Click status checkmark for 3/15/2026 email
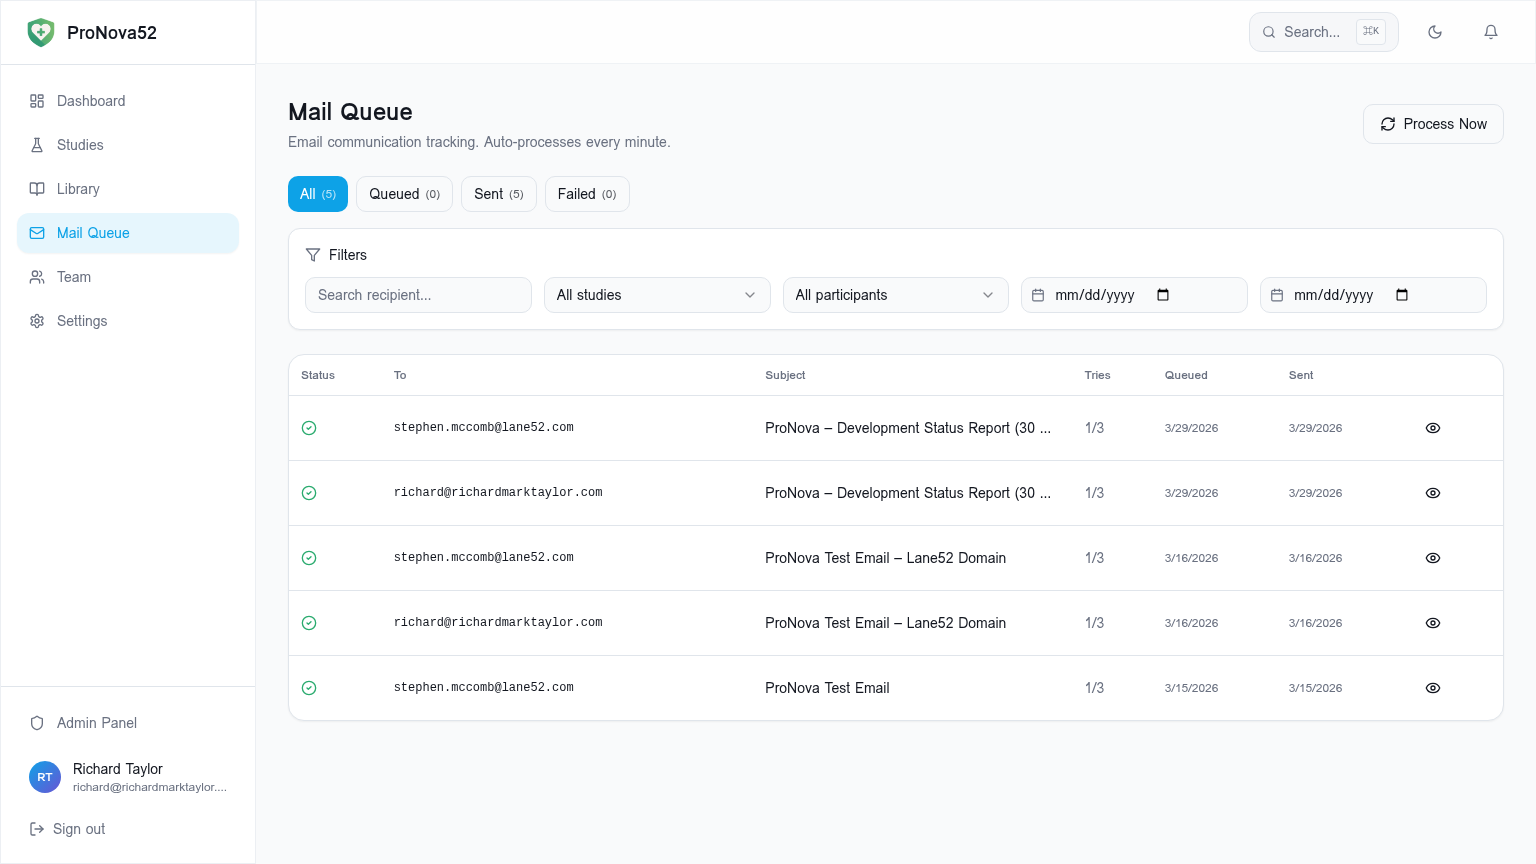Viewport: 1536px width, 864px height. tap(309, 688)
